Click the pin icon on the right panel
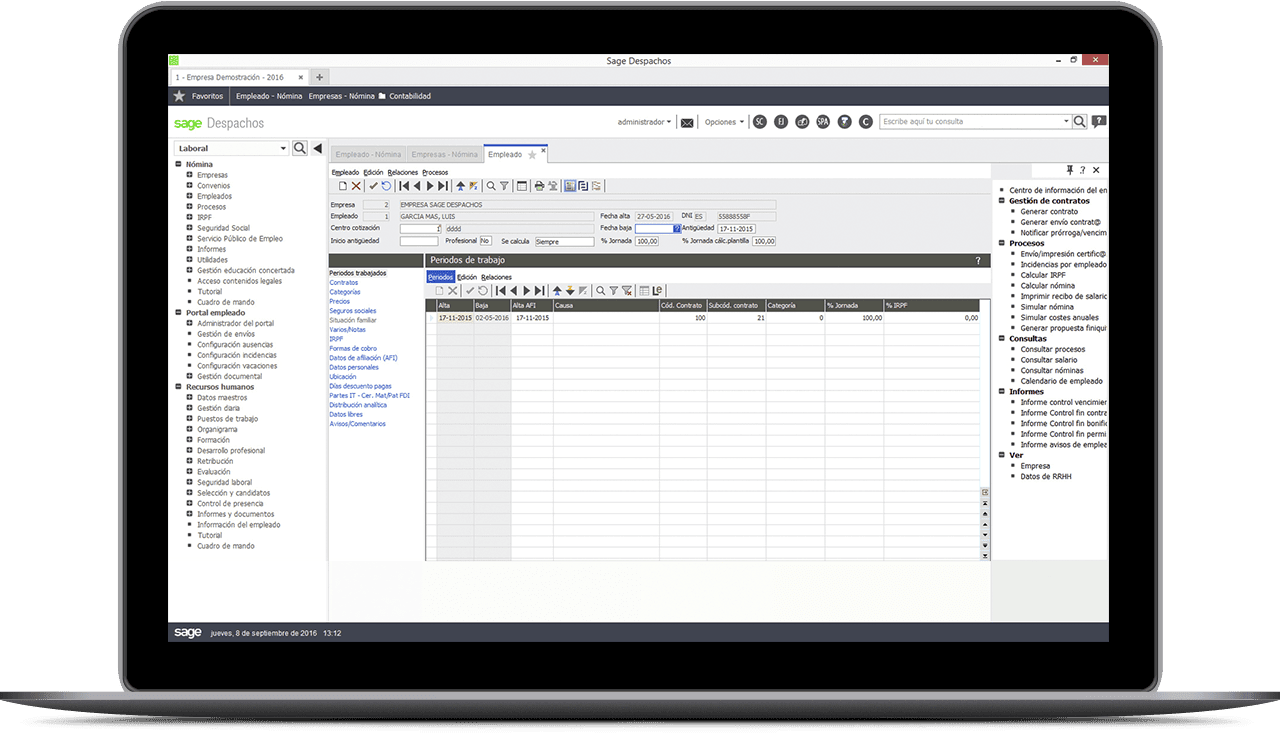This screenshot has width=1280, height=734. click(x=1069, y=170)
